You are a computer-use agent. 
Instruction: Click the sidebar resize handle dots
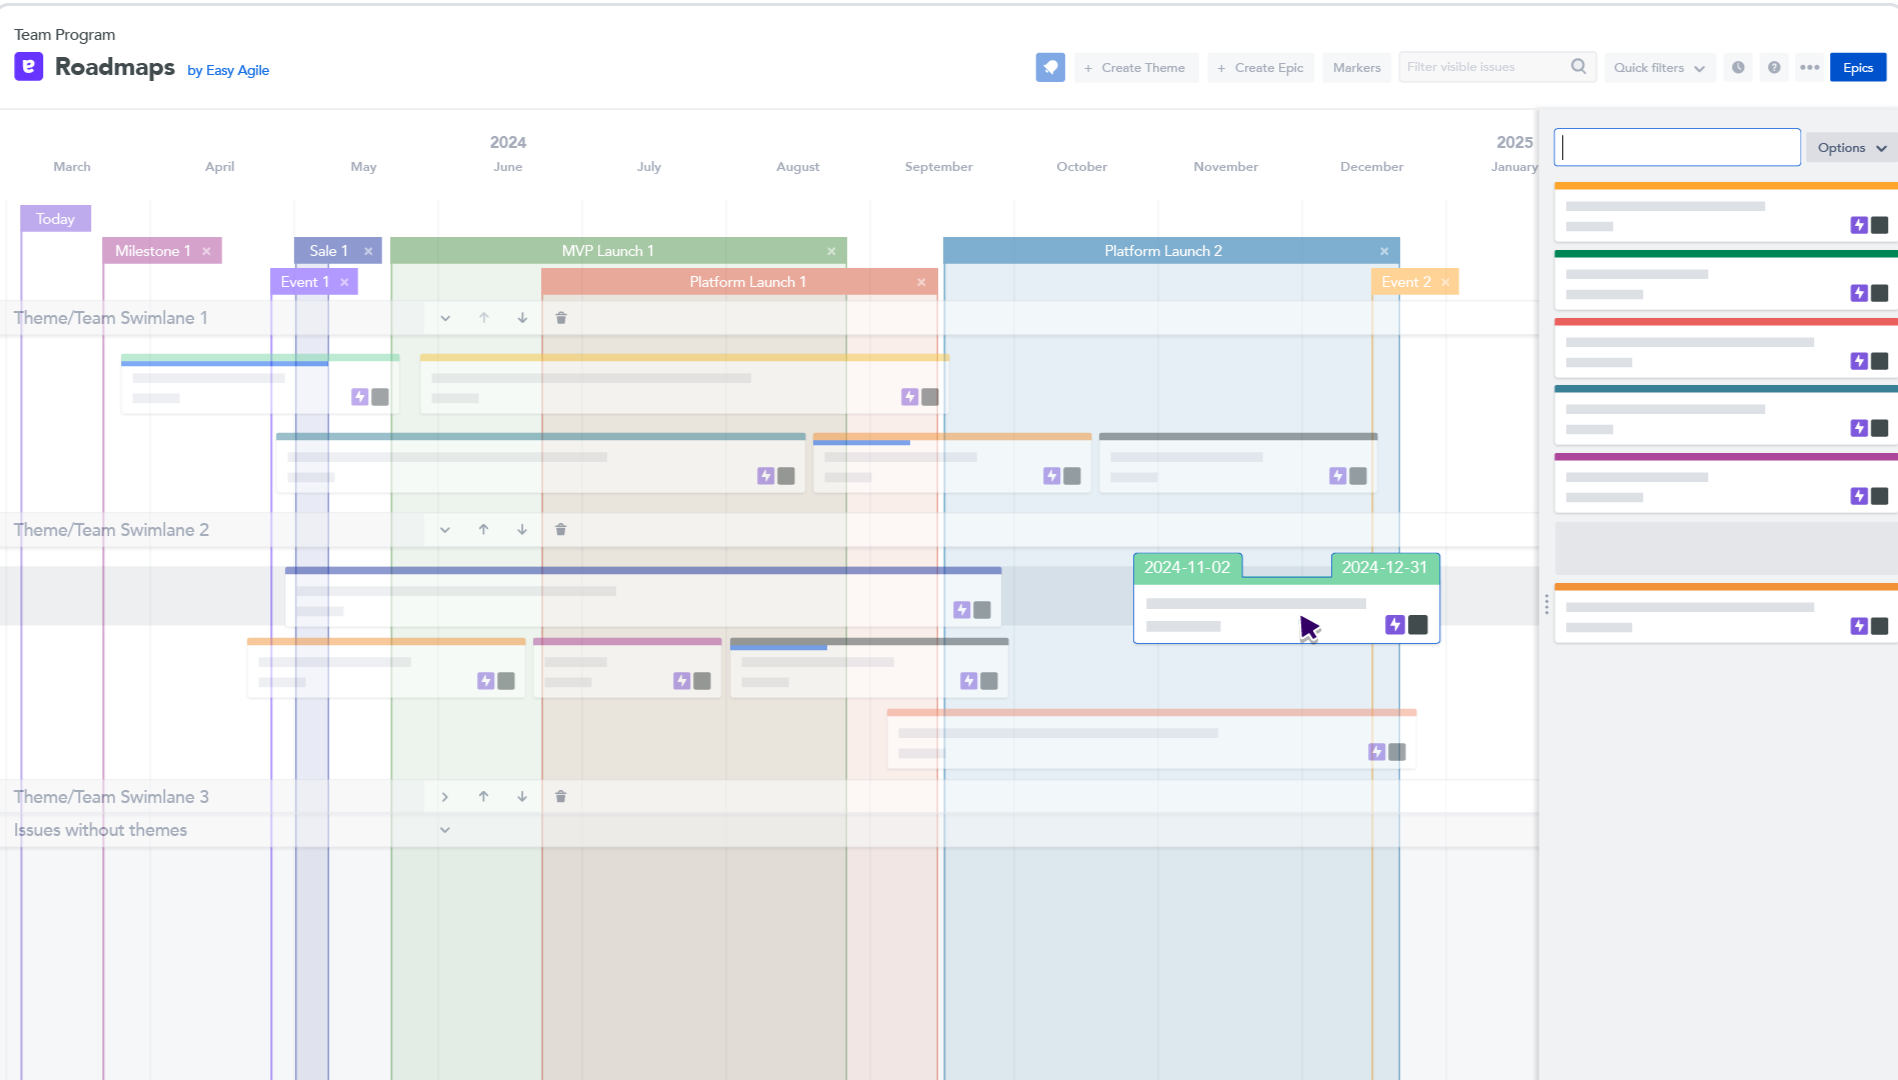tap(1546, 604)
